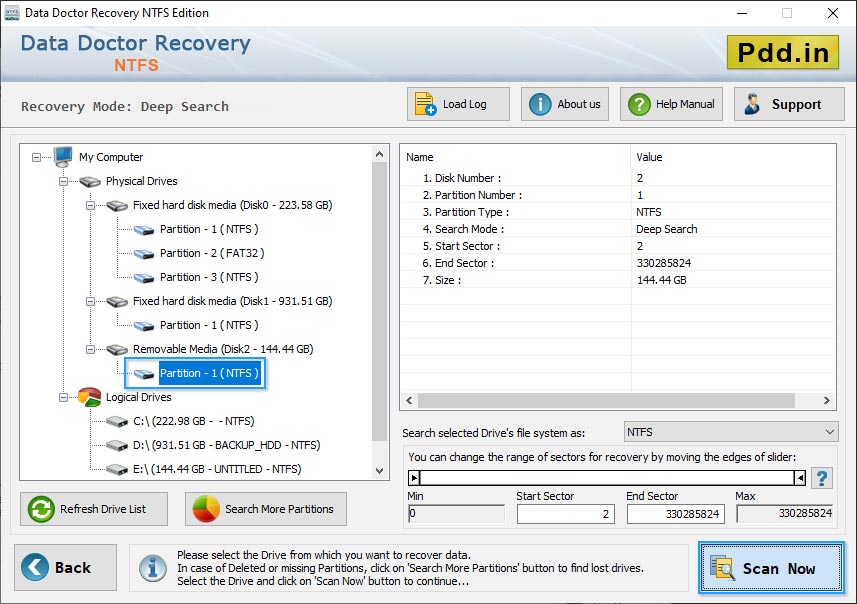The height and width of the screenshot is (604, 857).
Task: Collapse the Physical Drives node
Action: (63, 181)
